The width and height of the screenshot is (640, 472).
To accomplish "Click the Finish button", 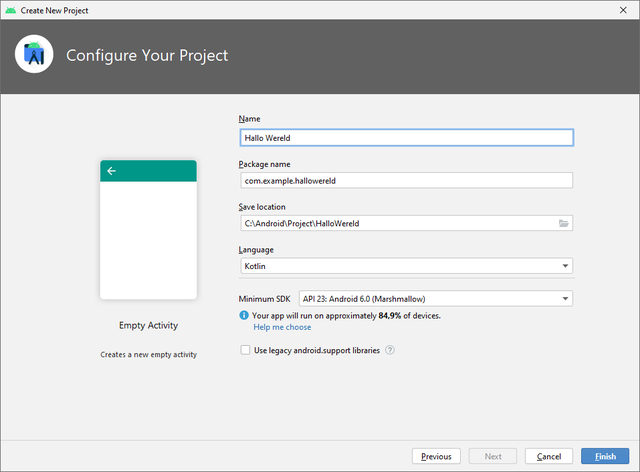I will click(605, 456).
